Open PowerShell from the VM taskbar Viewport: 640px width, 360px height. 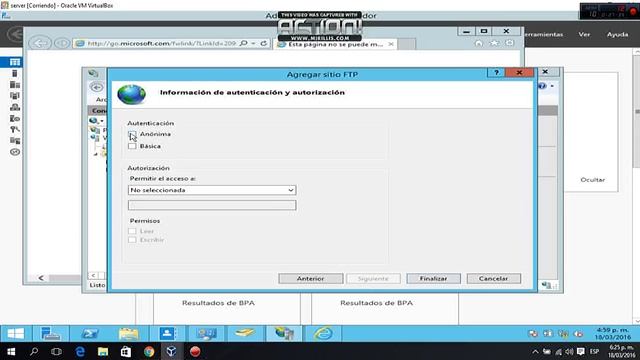(x=90, y=333)
